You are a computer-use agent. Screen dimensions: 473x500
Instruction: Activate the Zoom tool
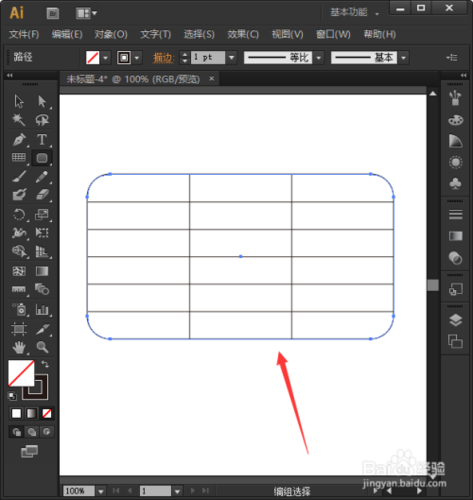pos(42,347)
